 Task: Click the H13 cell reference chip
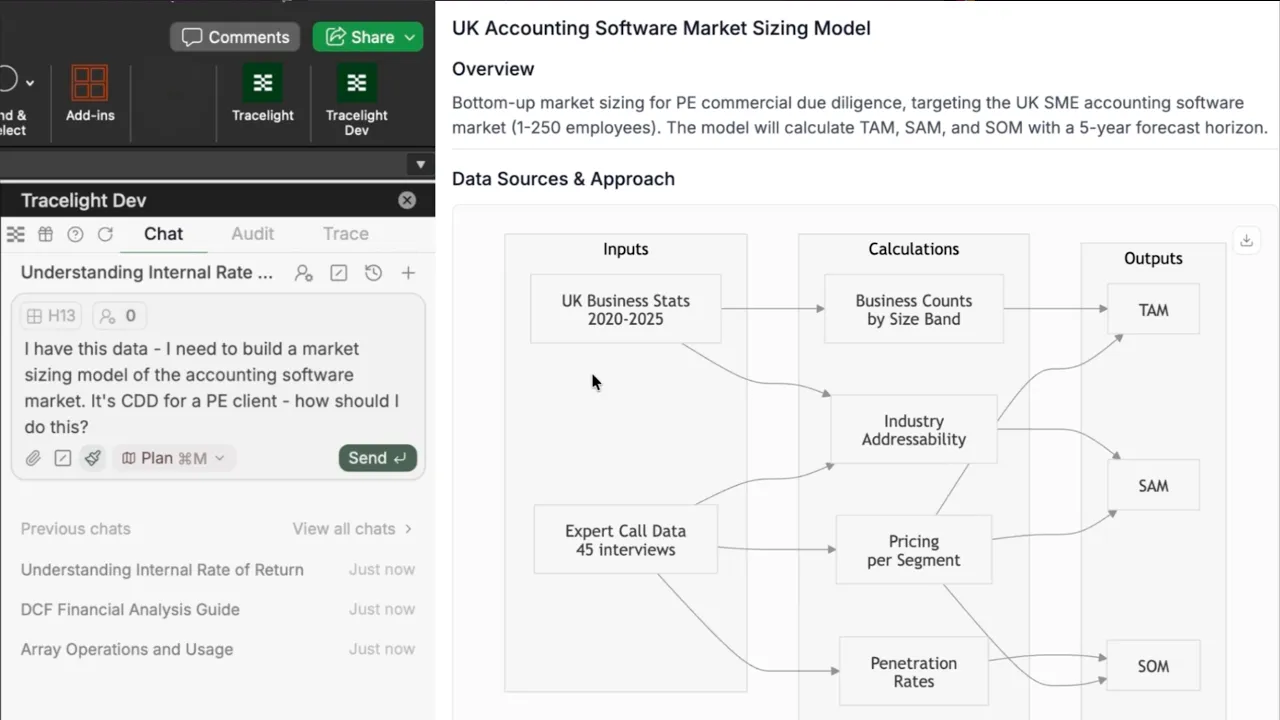[x=51, y=316]
